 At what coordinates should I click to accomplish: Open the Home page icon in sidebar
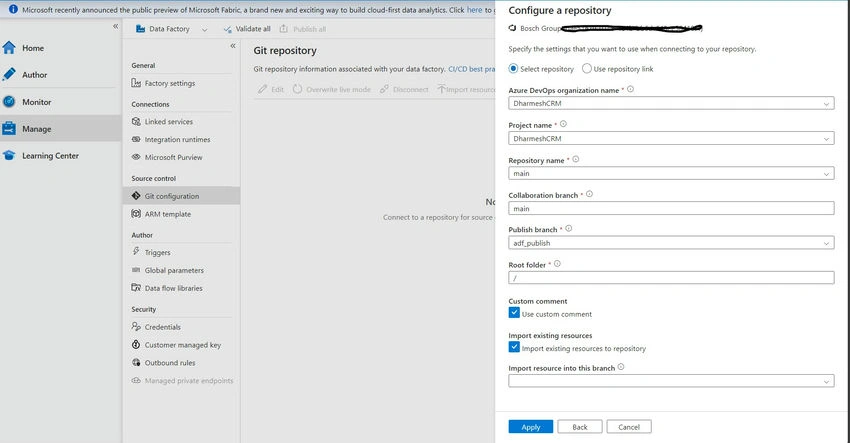[x=9, y=48]
